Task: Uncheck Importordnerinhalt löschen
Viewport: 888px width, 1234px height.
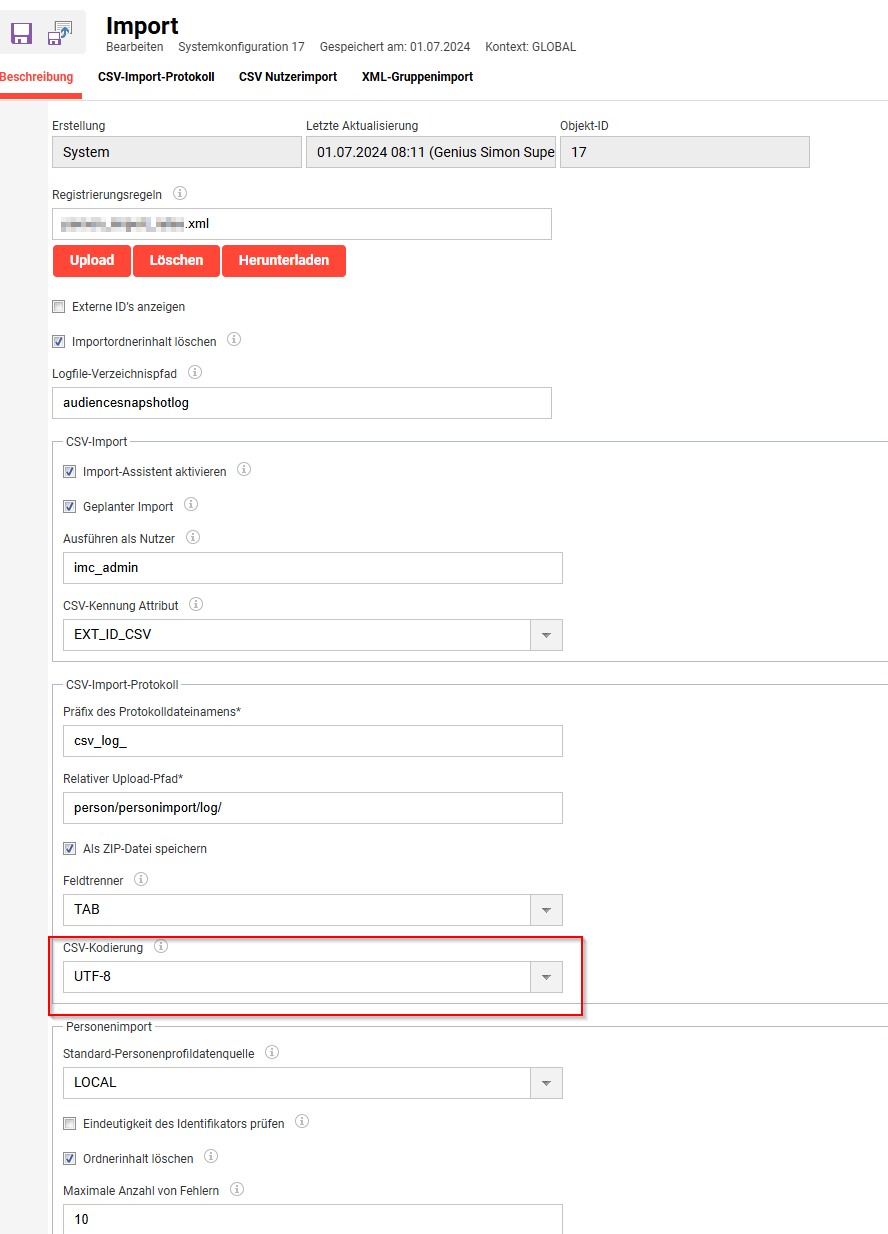Action: tap(58, 342)
